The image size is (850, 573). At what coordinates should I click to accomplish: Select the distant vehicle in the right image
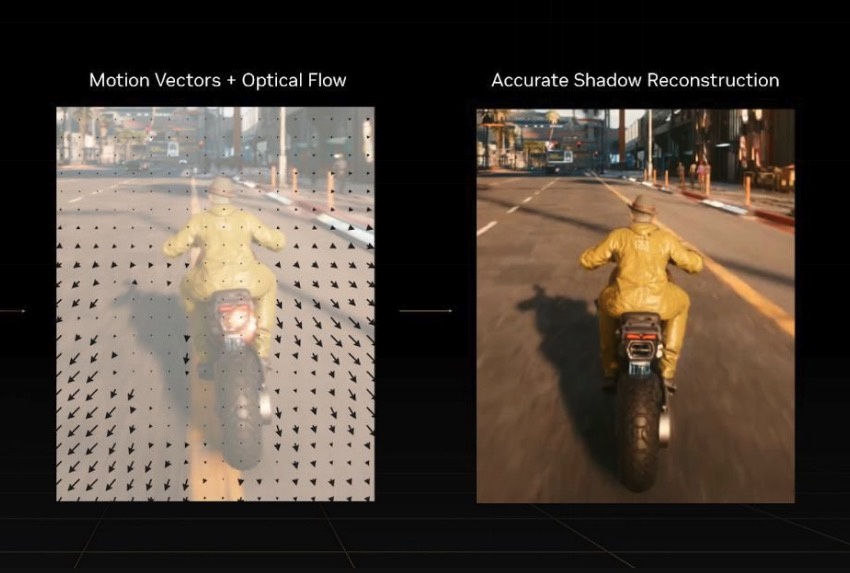click(560, 156)
